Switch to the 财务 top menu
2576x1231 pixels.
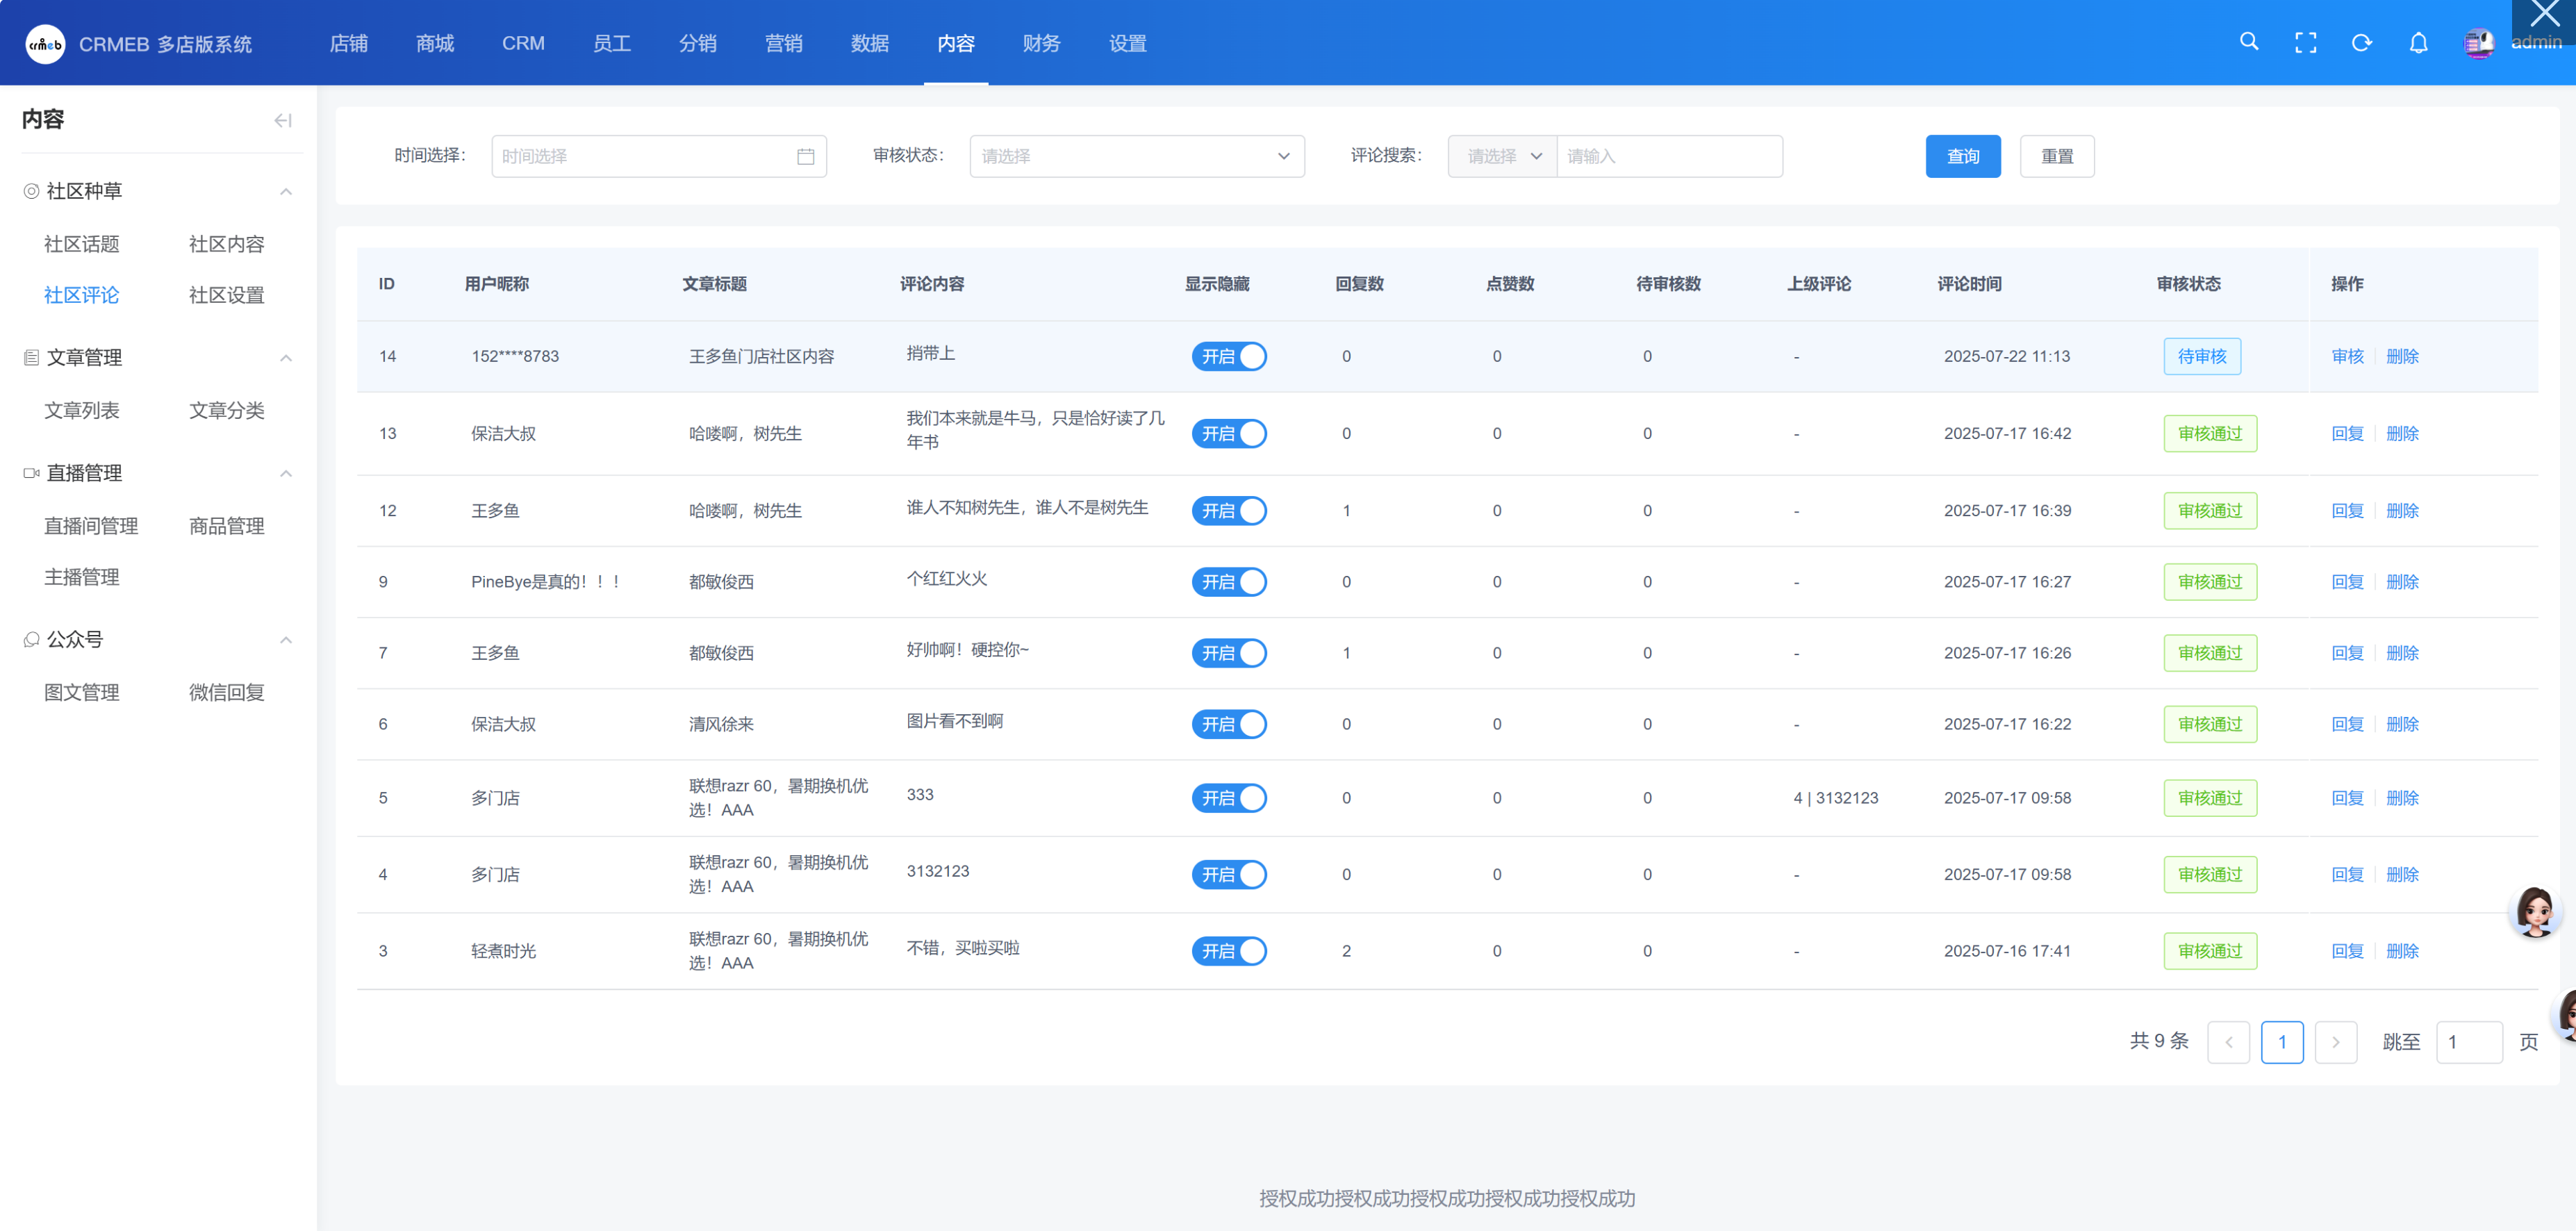[1041, 43]
